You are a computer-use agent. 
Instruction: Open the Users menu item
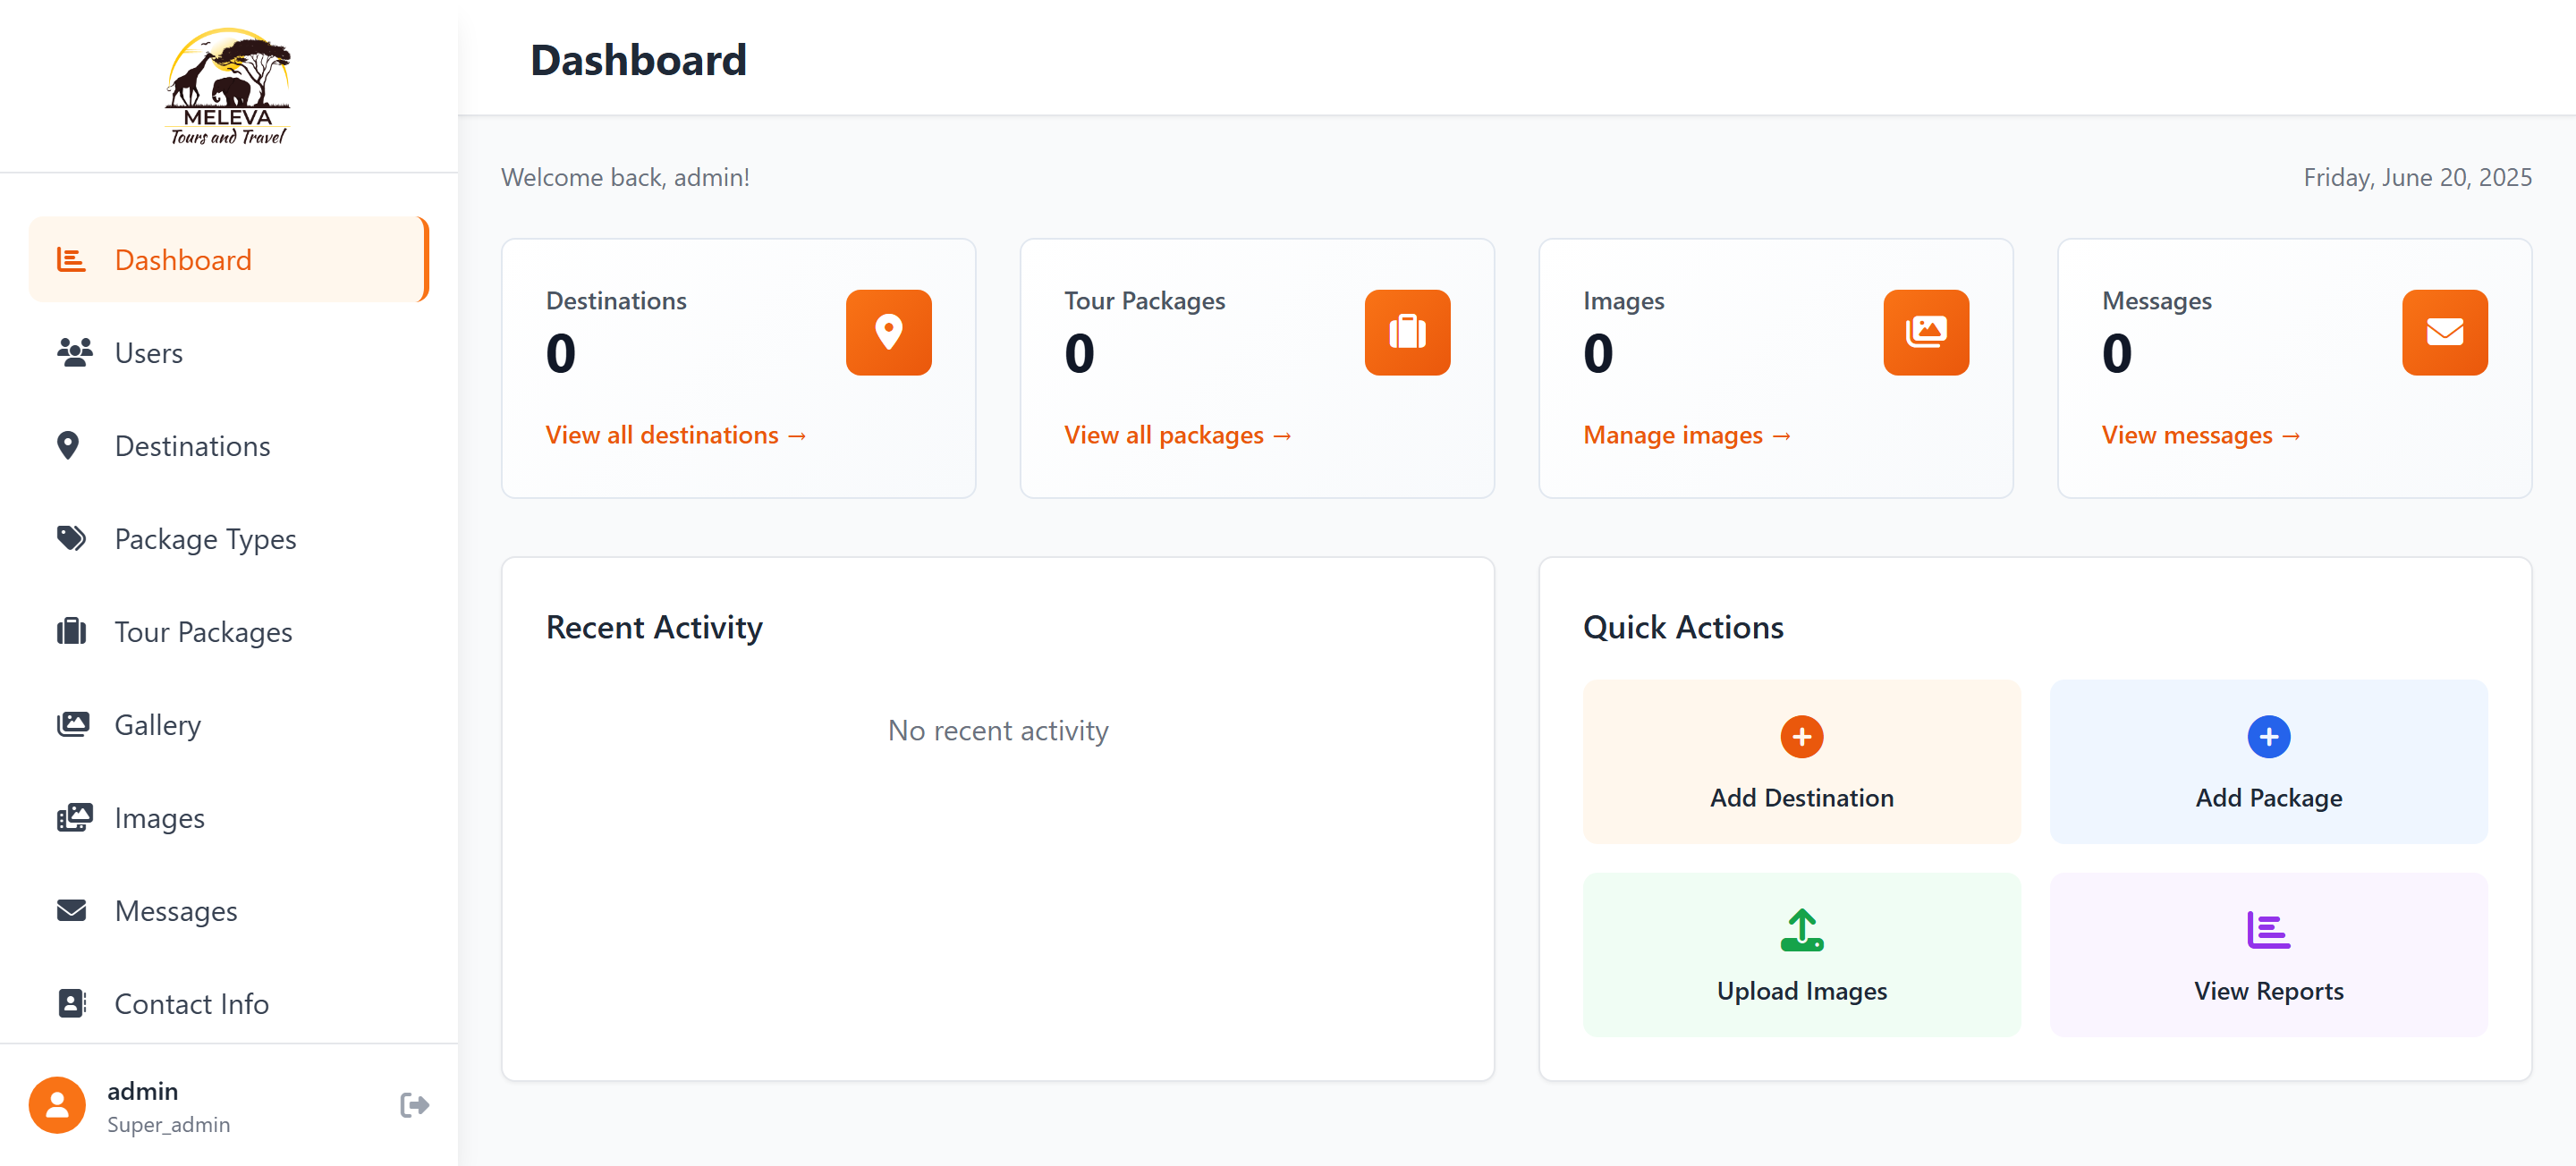[x=228, y=353]
